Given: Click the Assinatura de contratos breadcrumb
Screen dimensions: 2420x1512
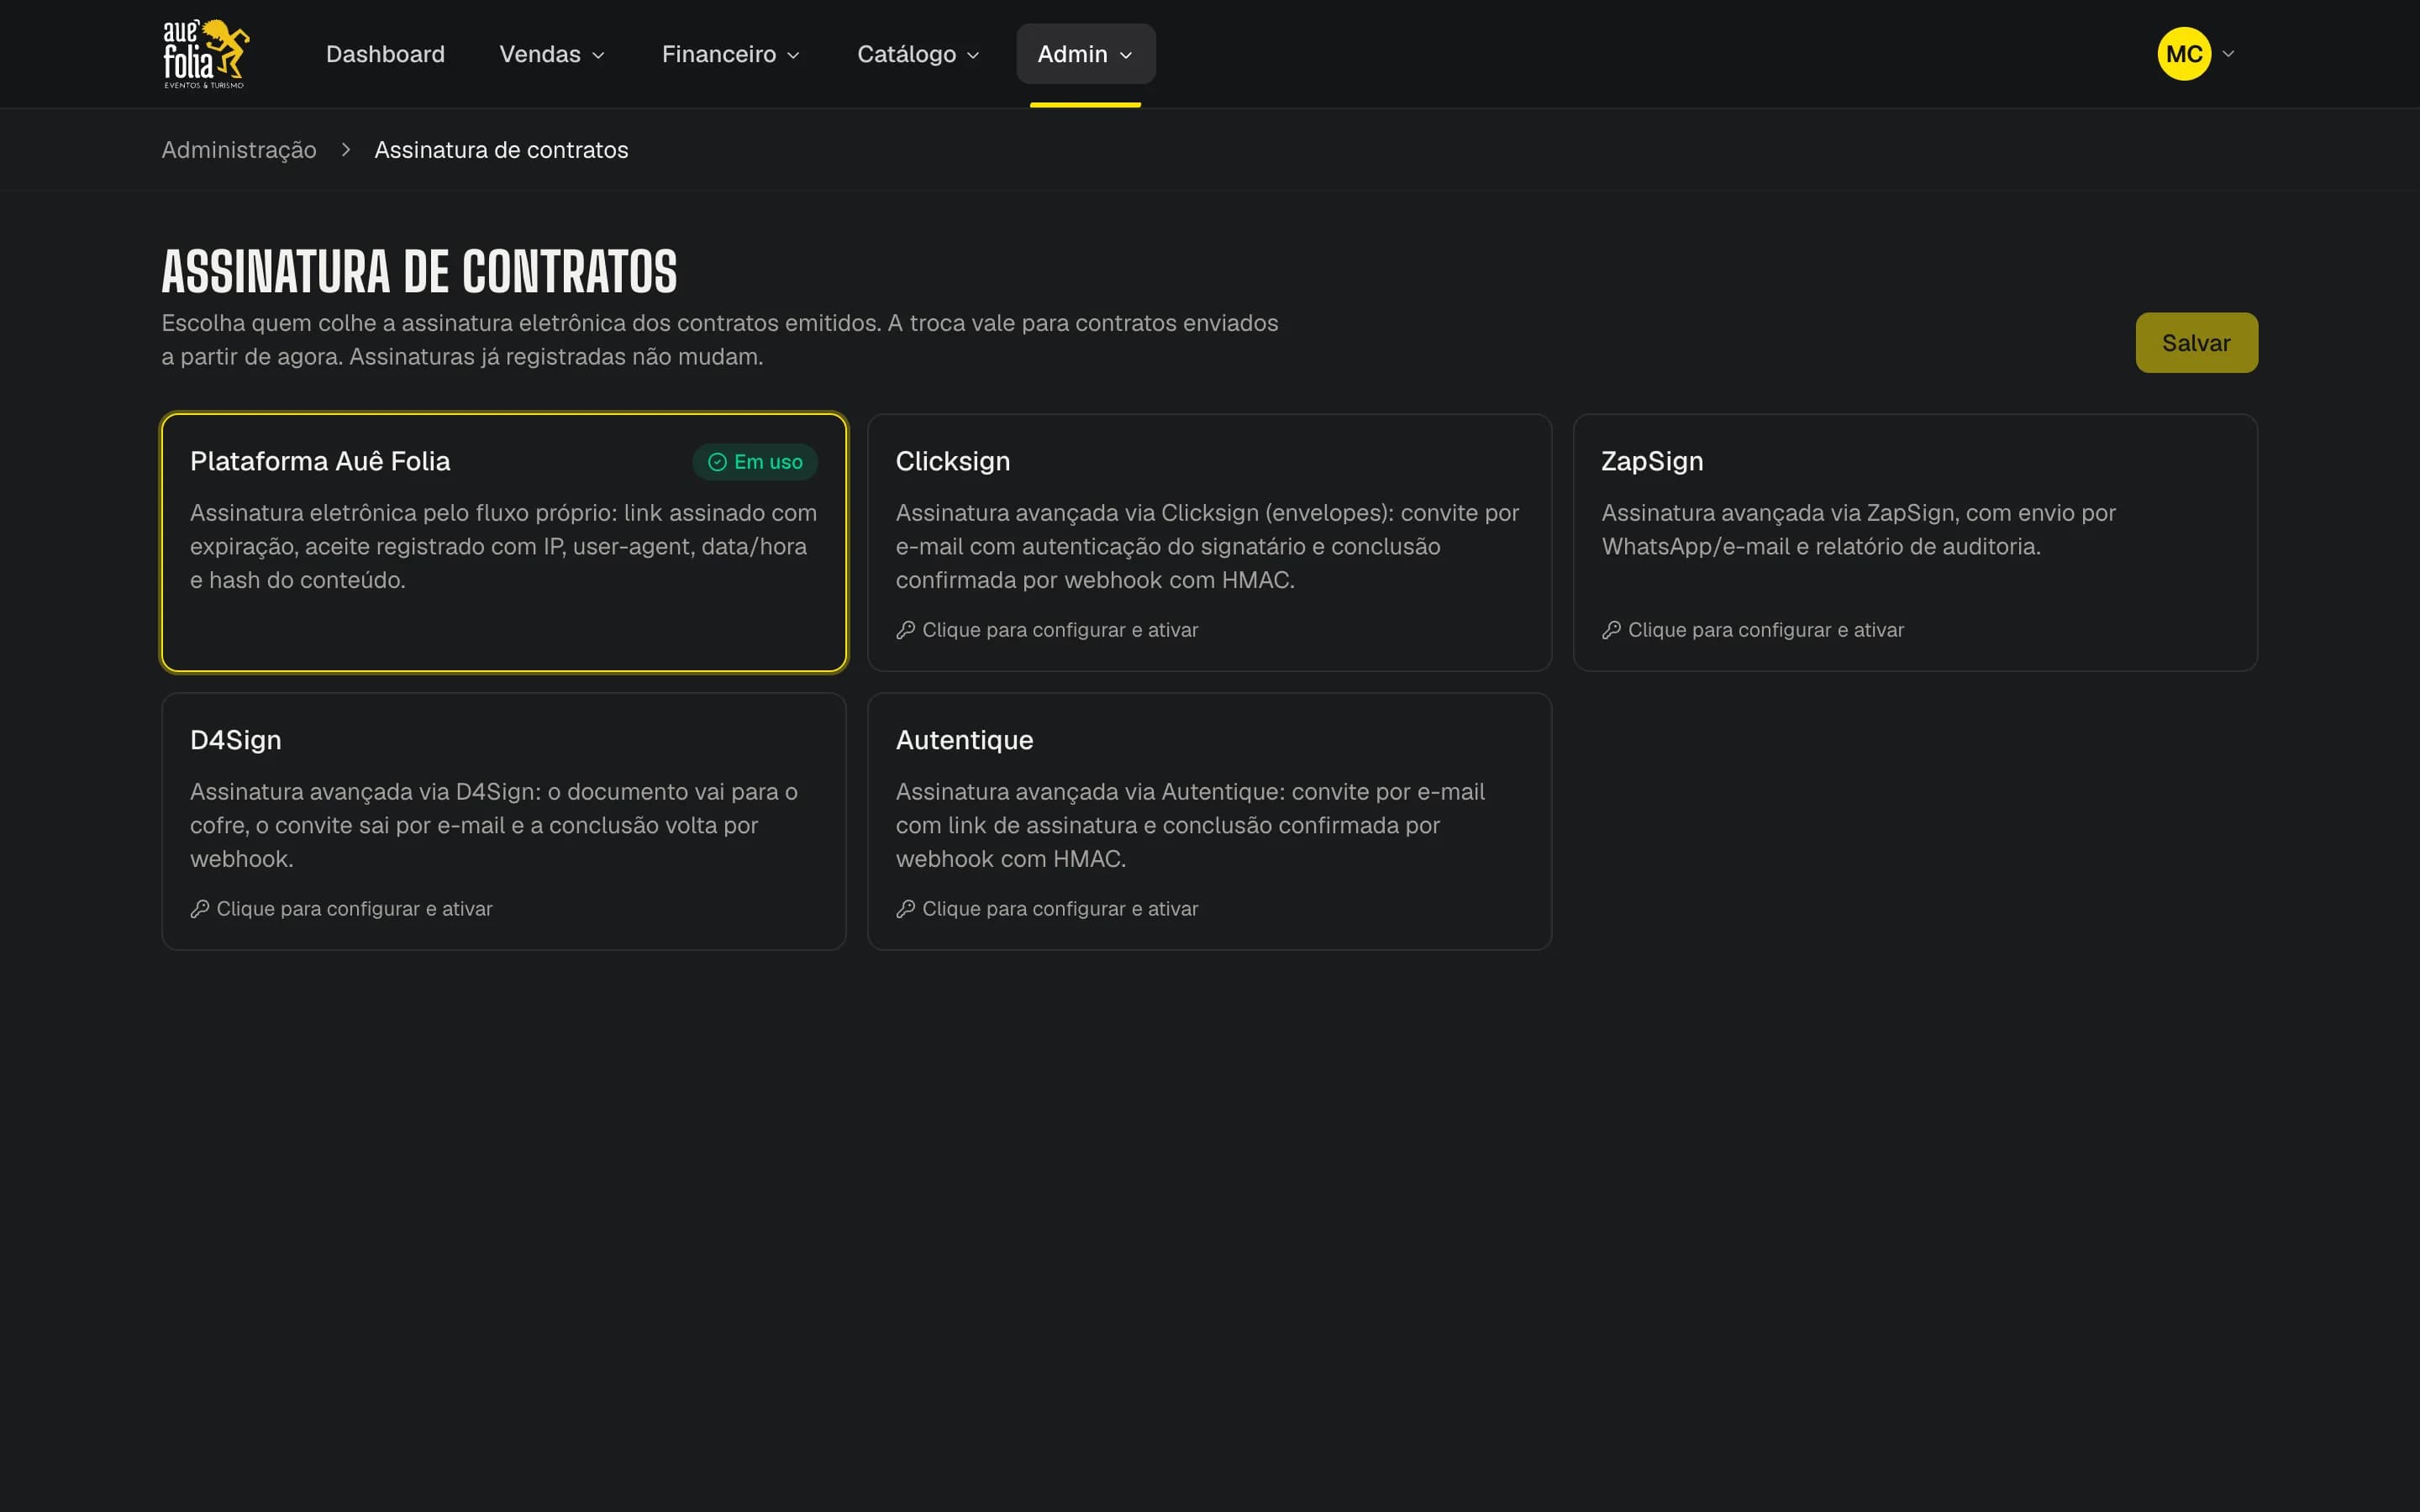Looking at the screenshot, I should coord(501,150).
